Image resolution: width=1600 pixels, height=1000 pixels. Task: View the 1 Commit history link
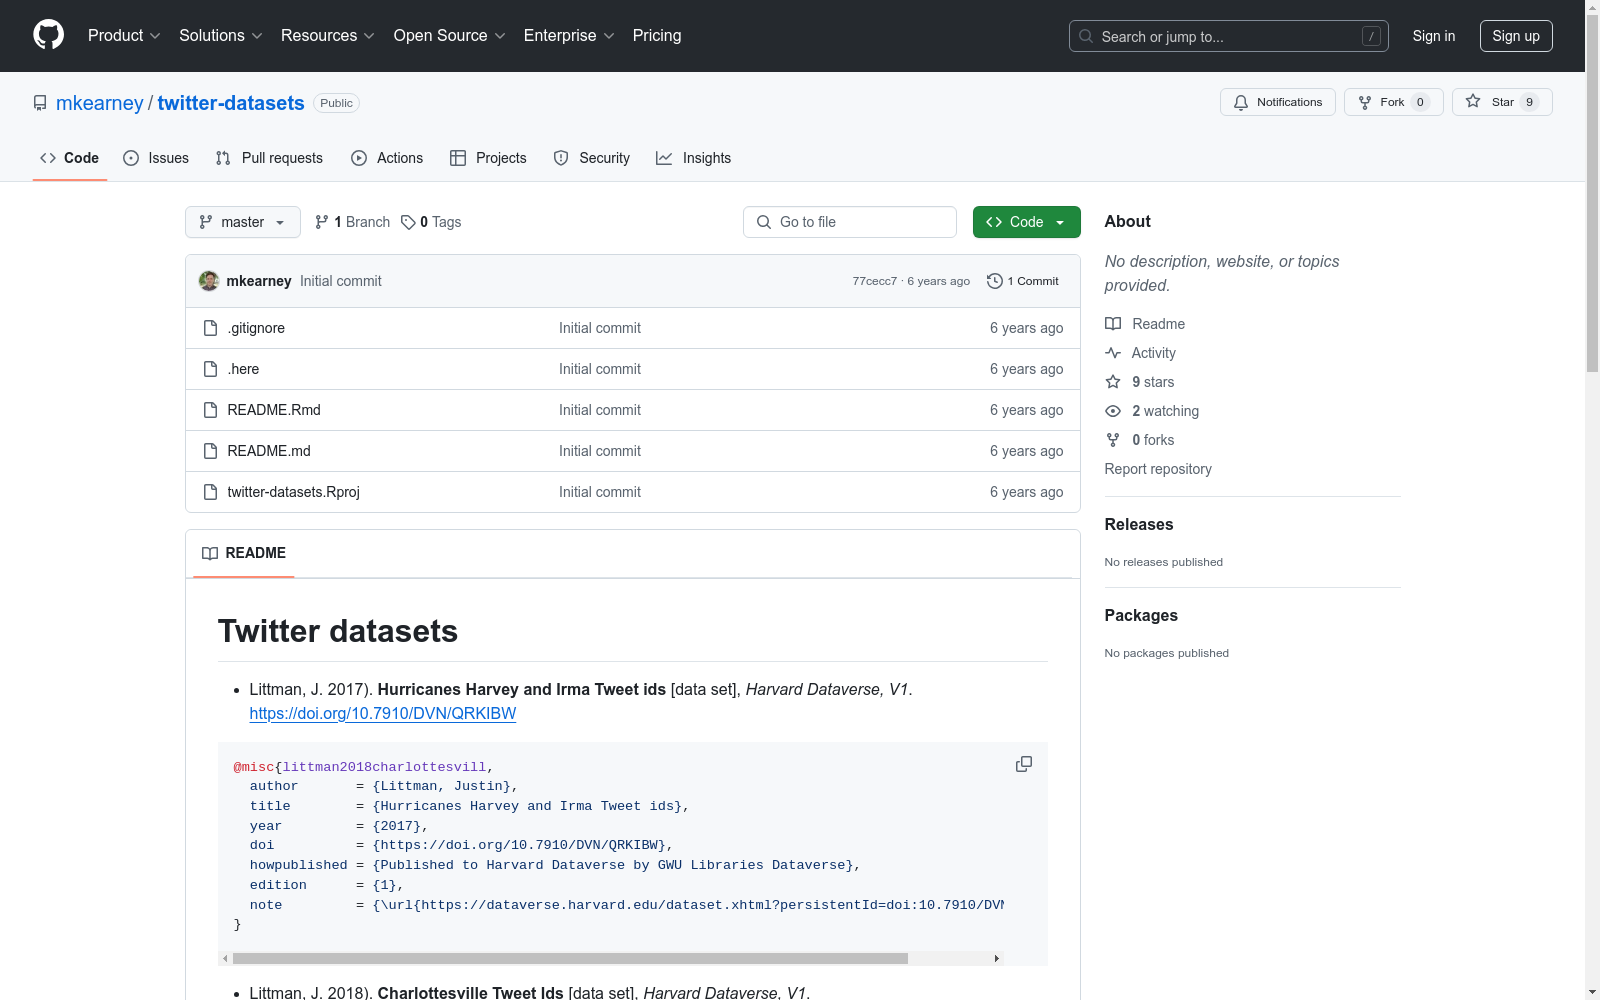1023,281
